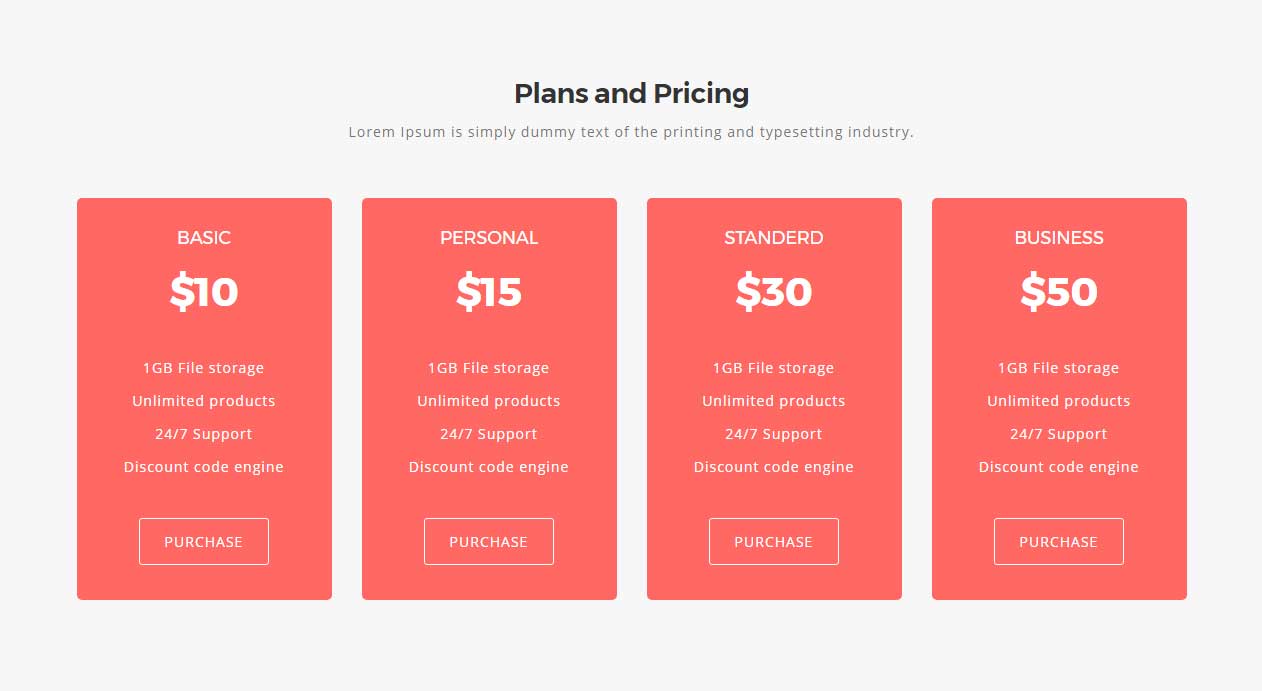
Task: Select the PERSONAL plan title
Action: point(489,238)
